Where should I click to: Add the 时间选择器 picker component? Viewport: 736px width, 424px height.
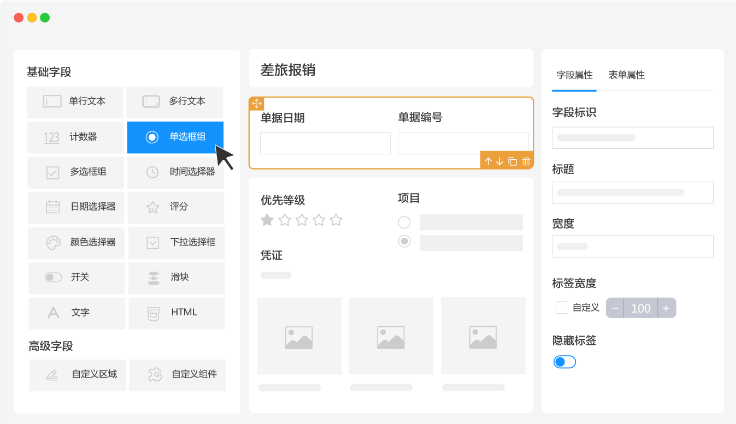[x=175, y=172]
